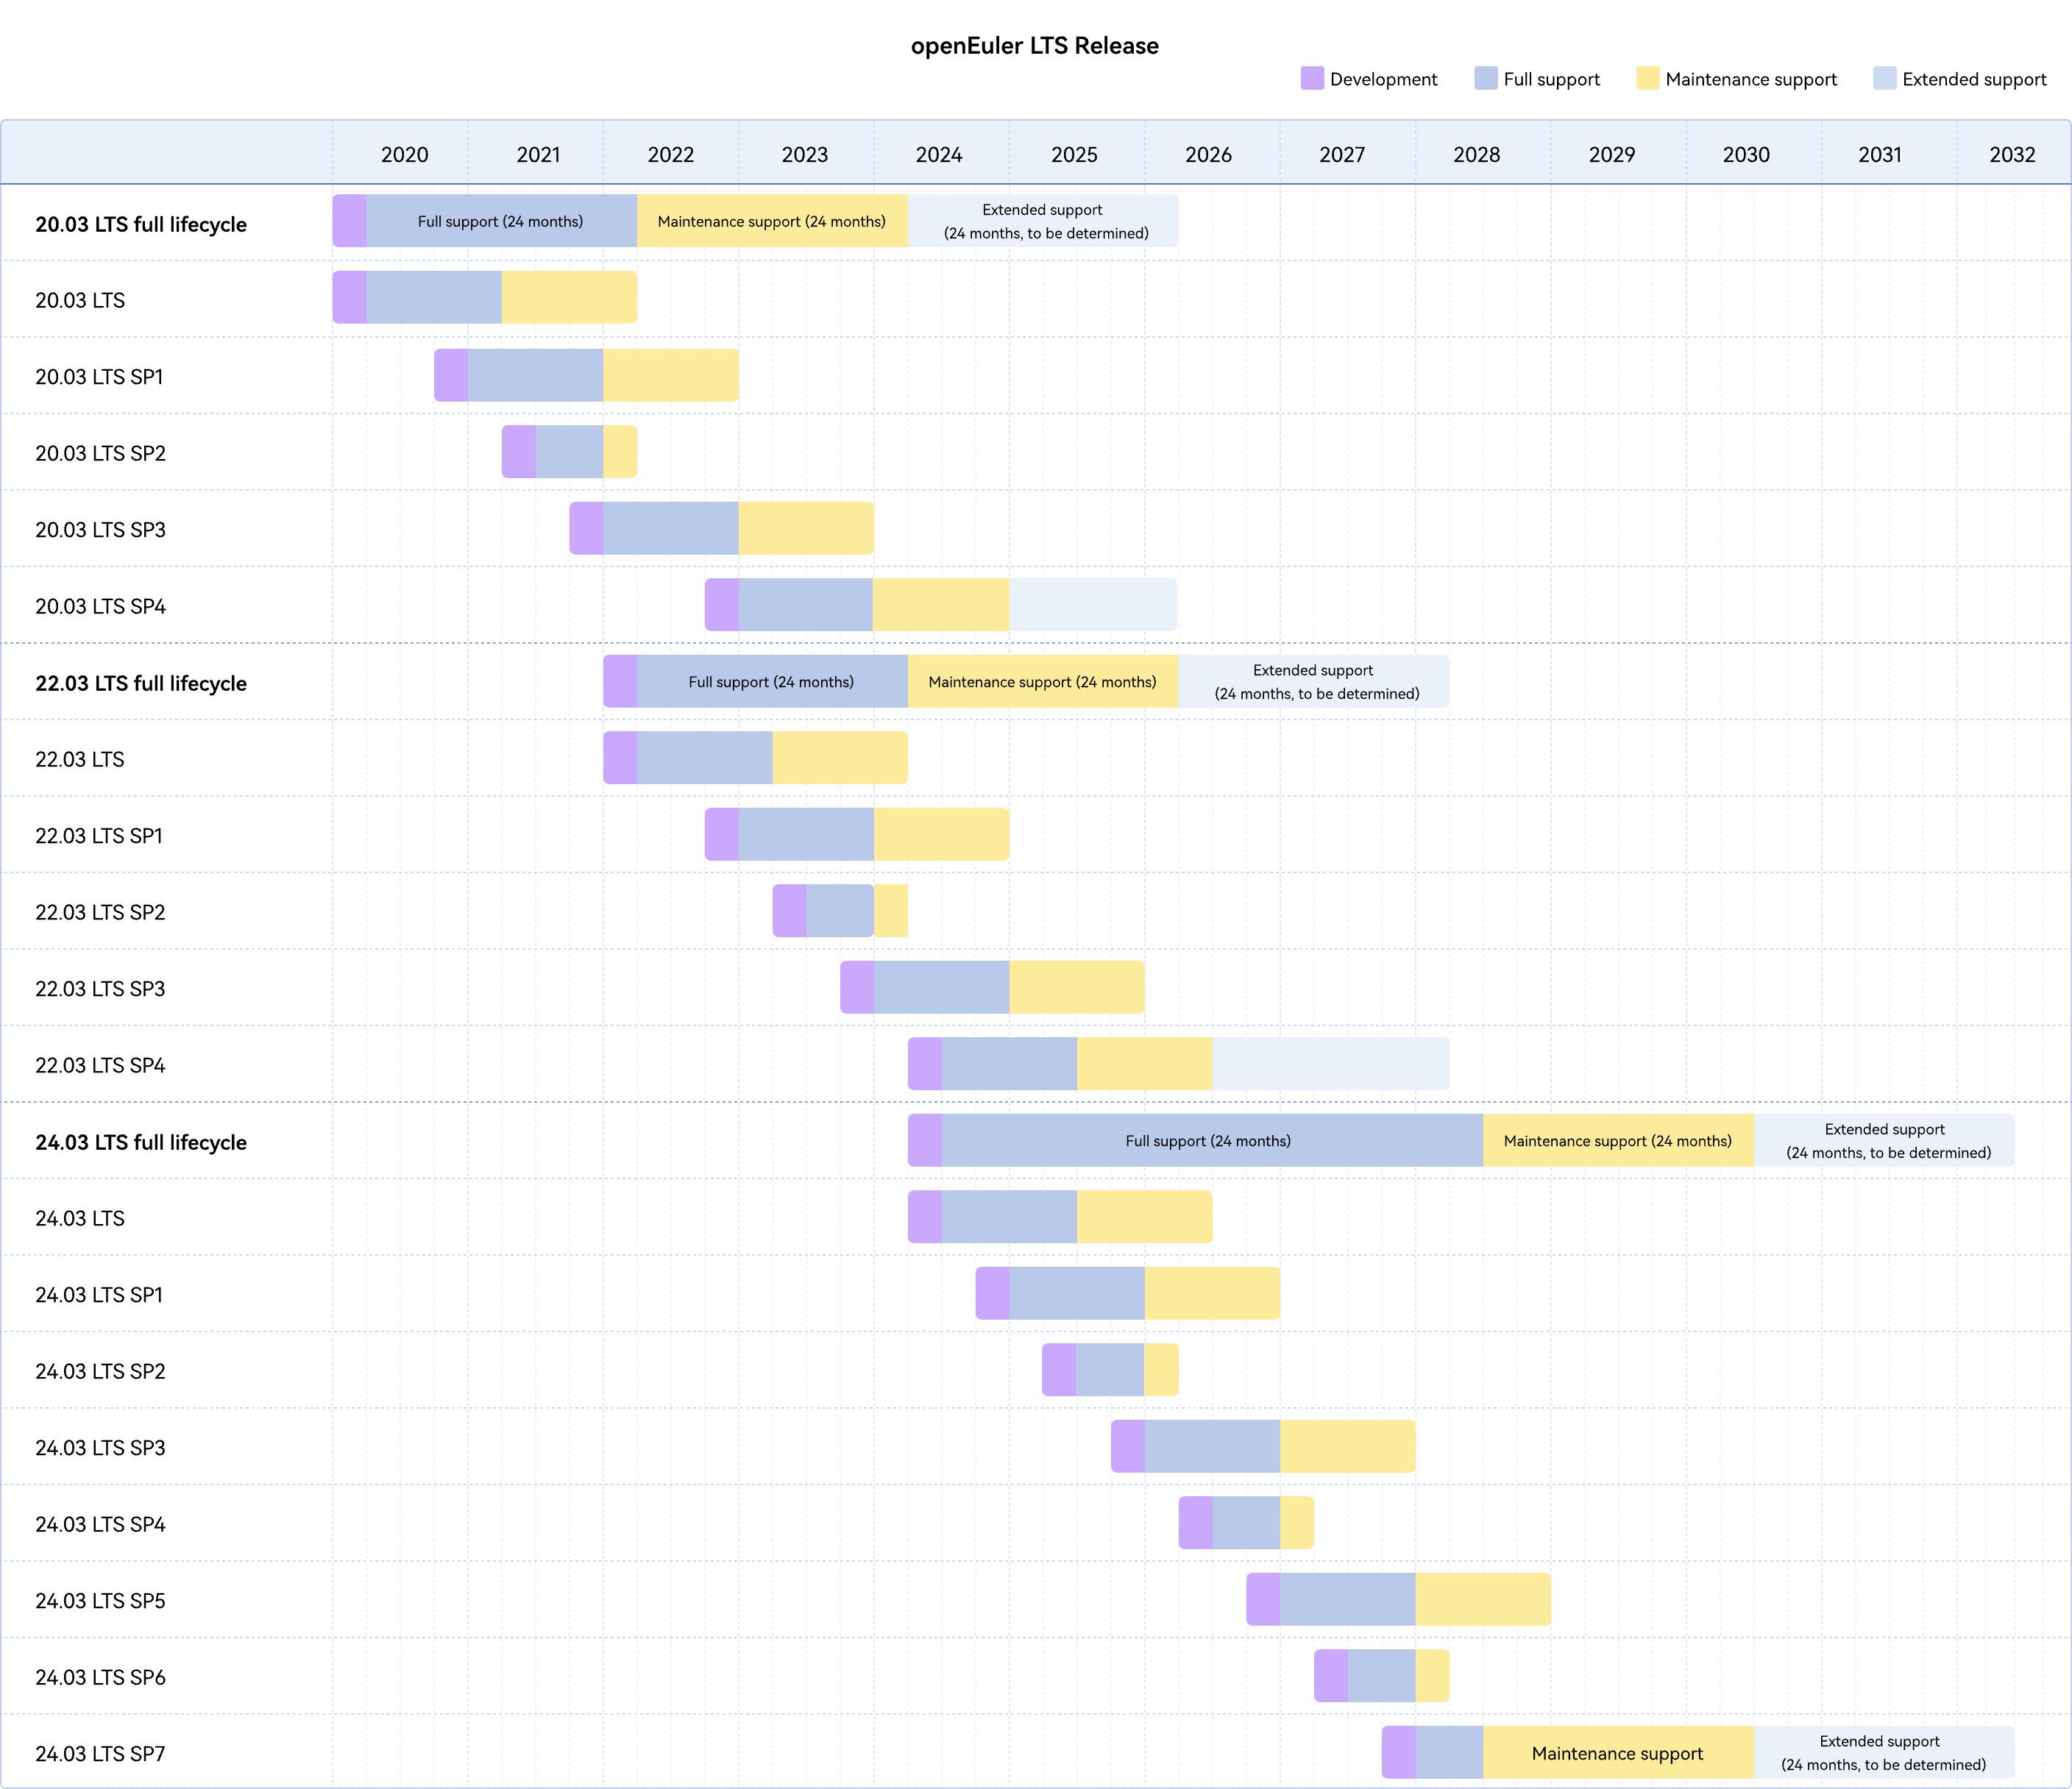
Task: Select the 24.03 LTS full lifecycle row label
Action: 141,1142
